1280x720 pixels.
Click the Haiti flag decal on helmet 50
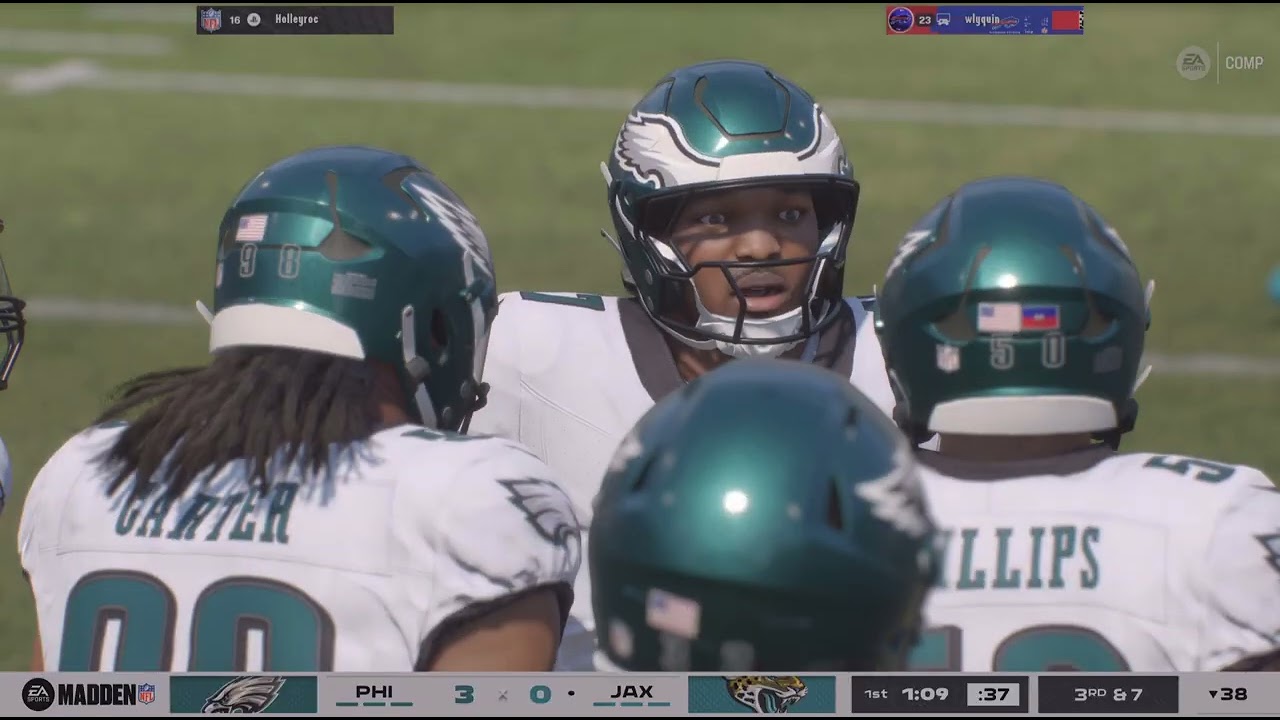1040,317
